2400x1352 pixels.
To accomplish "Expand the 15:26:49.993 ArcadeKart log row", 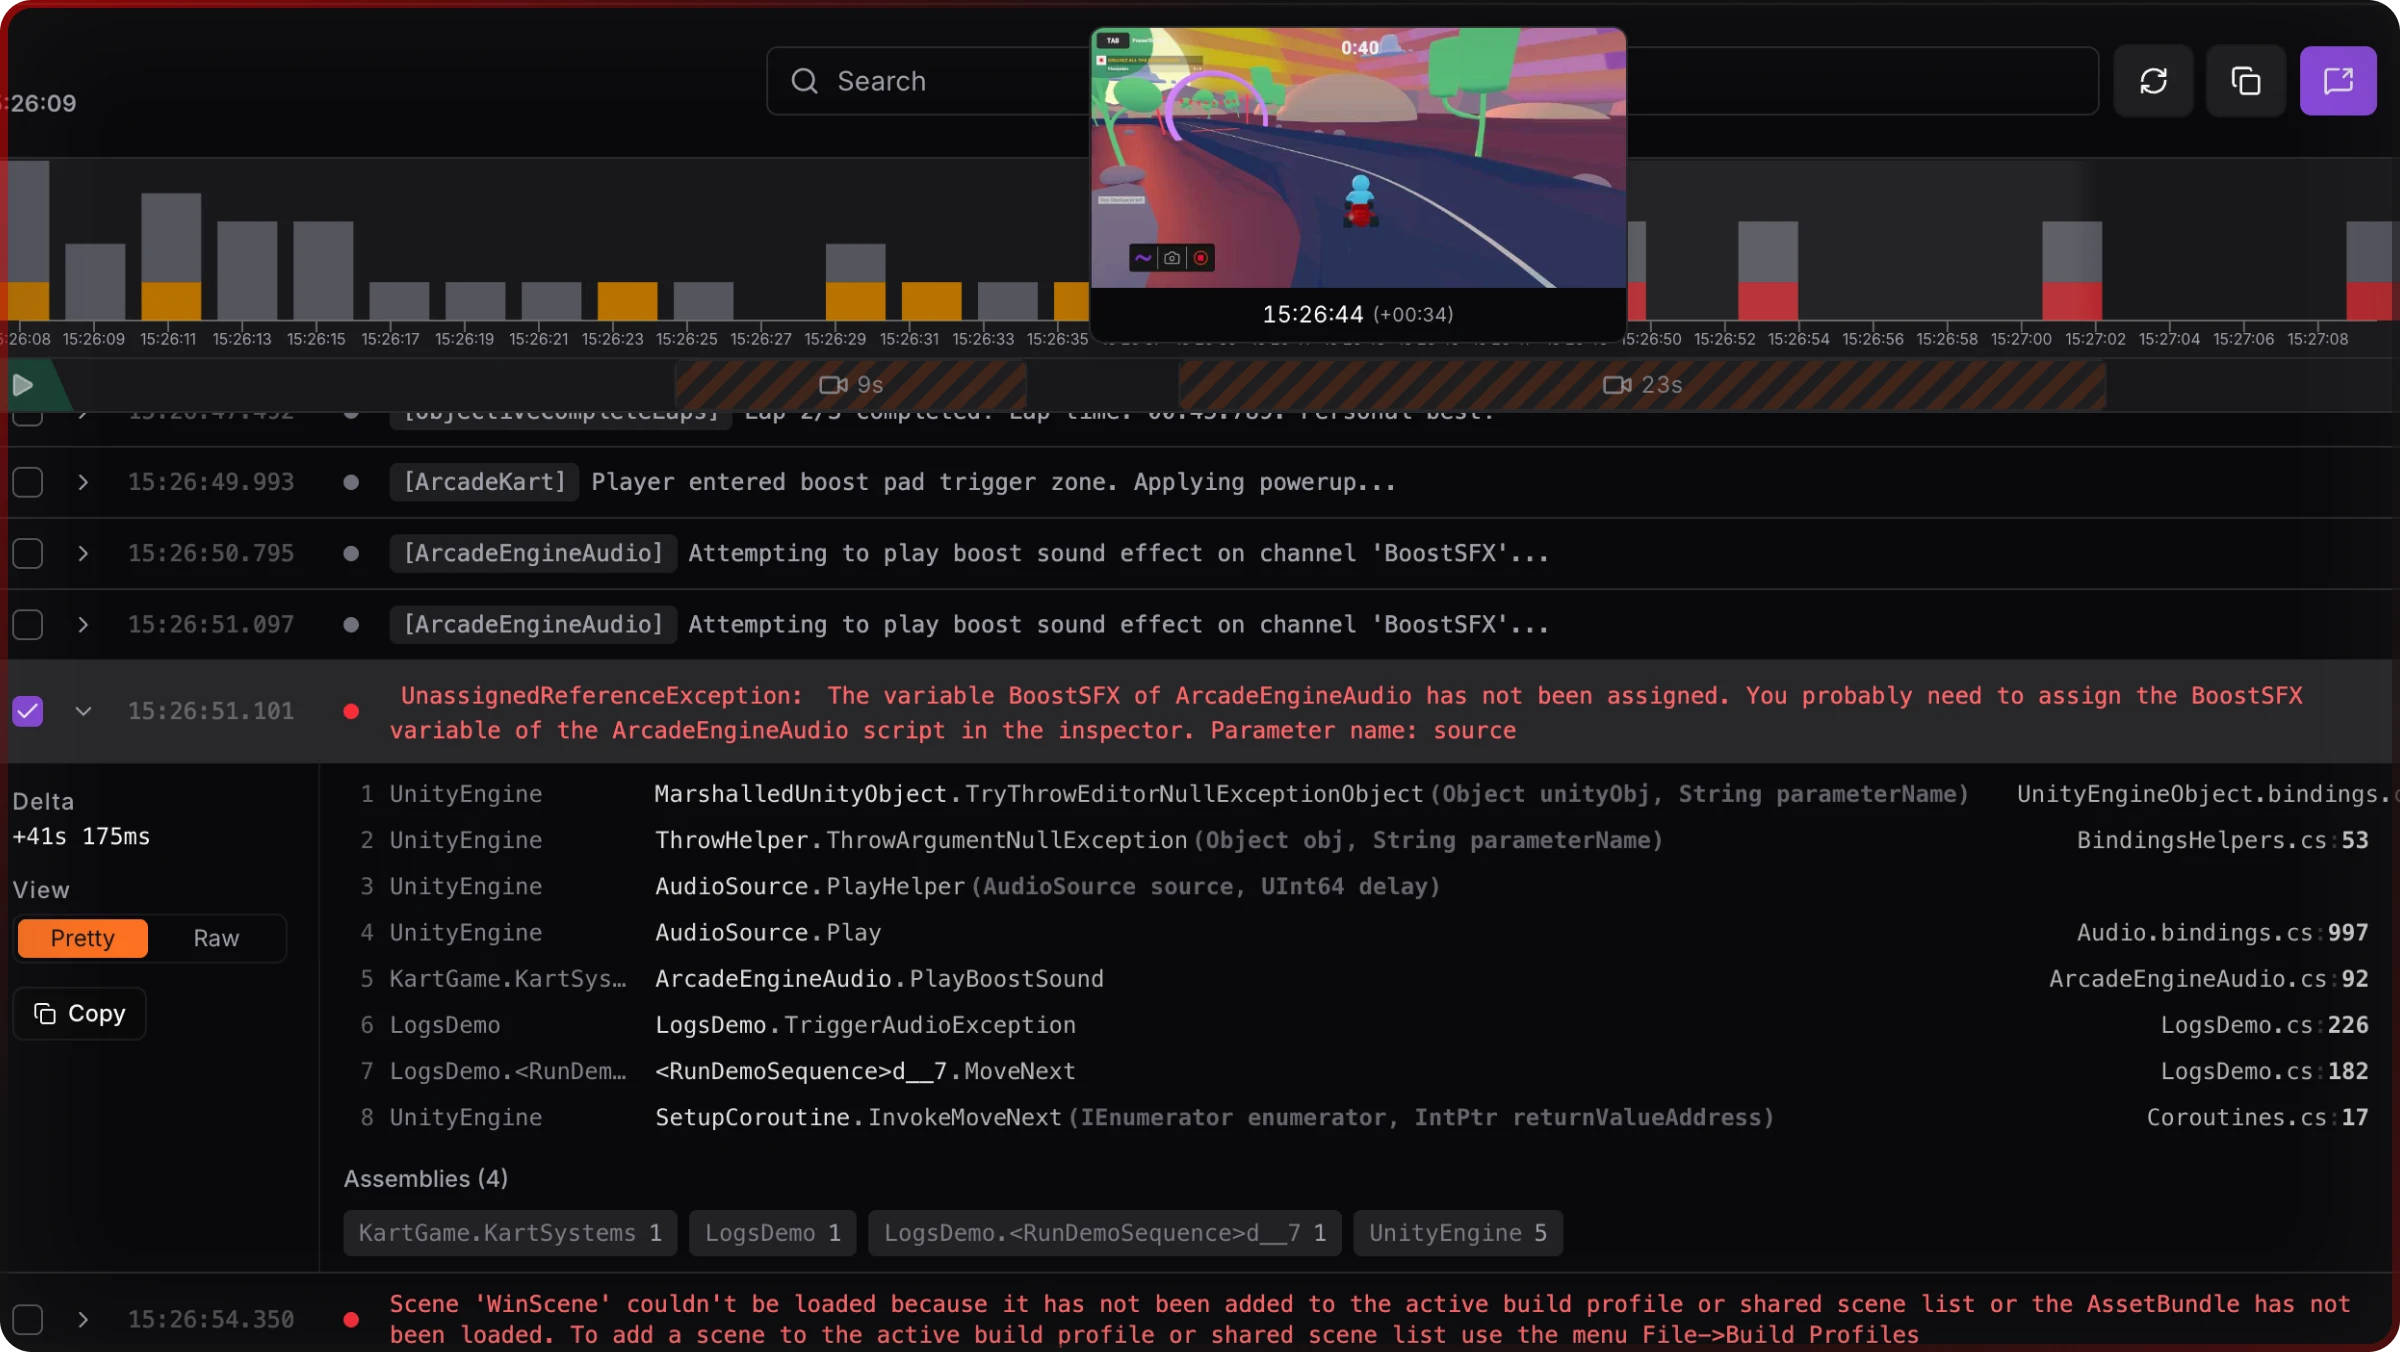I will pyautogui.click(x=83, y=482).
